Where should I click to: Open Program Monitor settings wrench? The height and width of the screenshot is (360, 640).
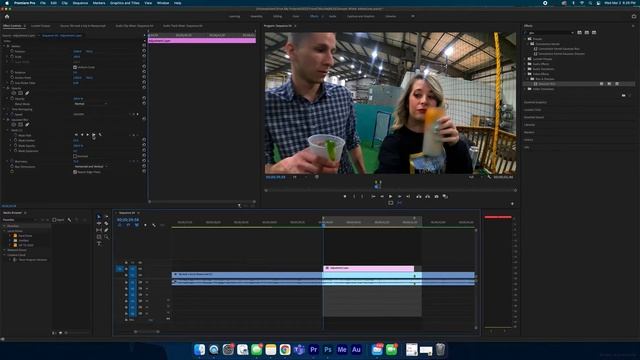[x=489, y=177]
